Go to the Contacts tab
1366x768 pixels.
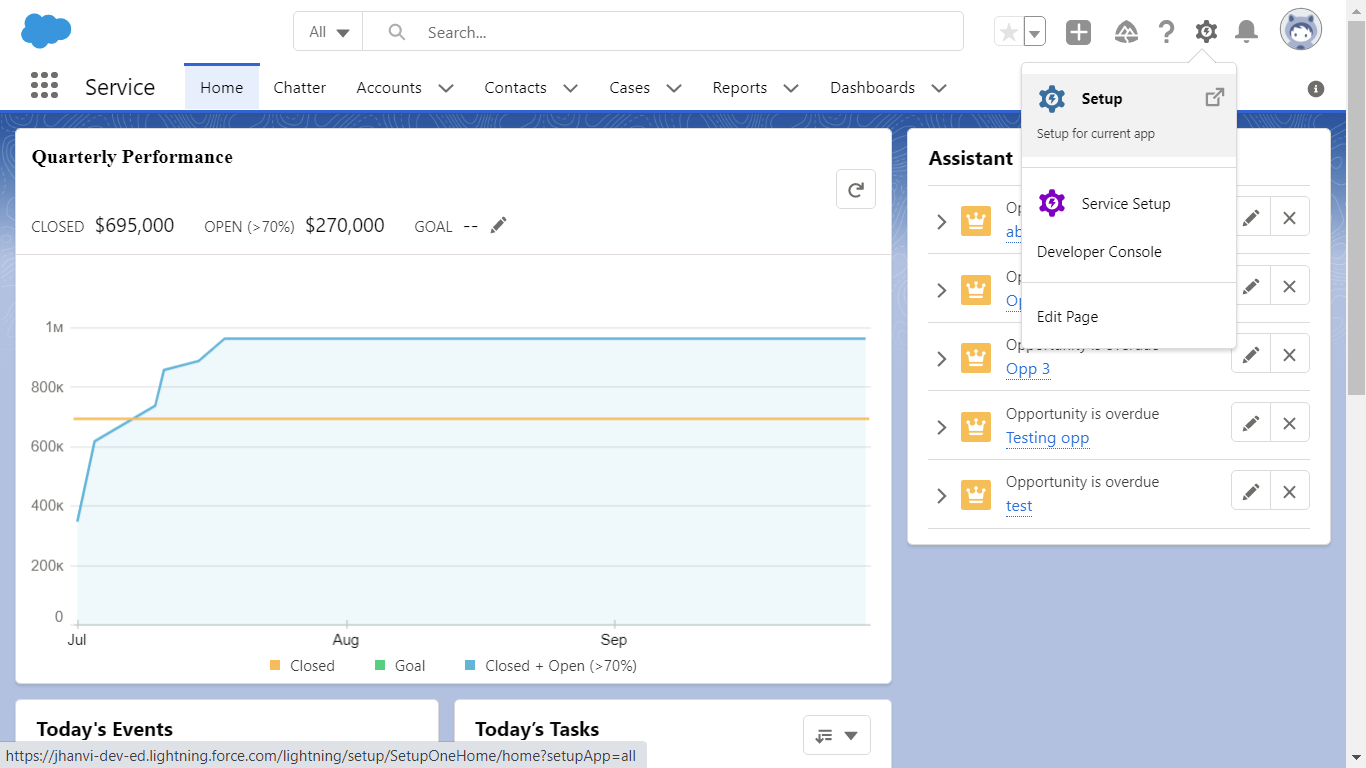(x=515, y=88)
